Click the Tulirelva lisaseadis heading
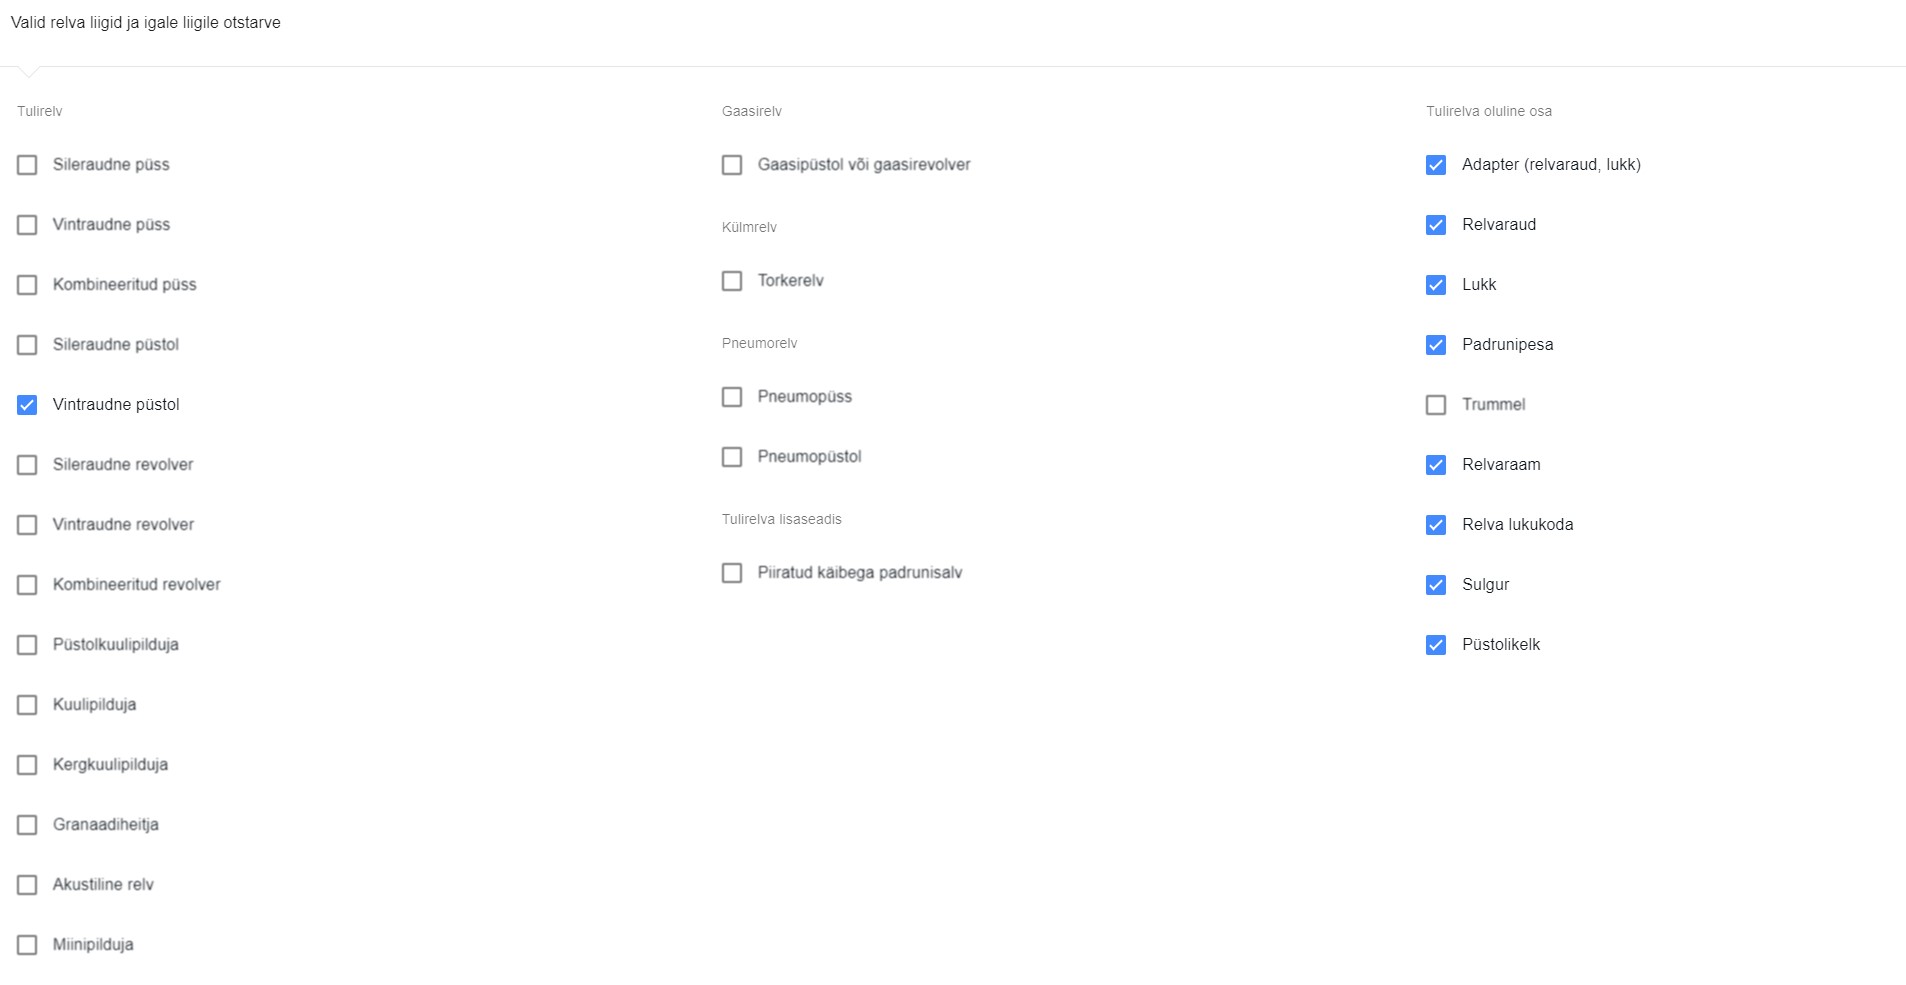This screenshot has width=1906, height=985. click(x=782, y=519)
